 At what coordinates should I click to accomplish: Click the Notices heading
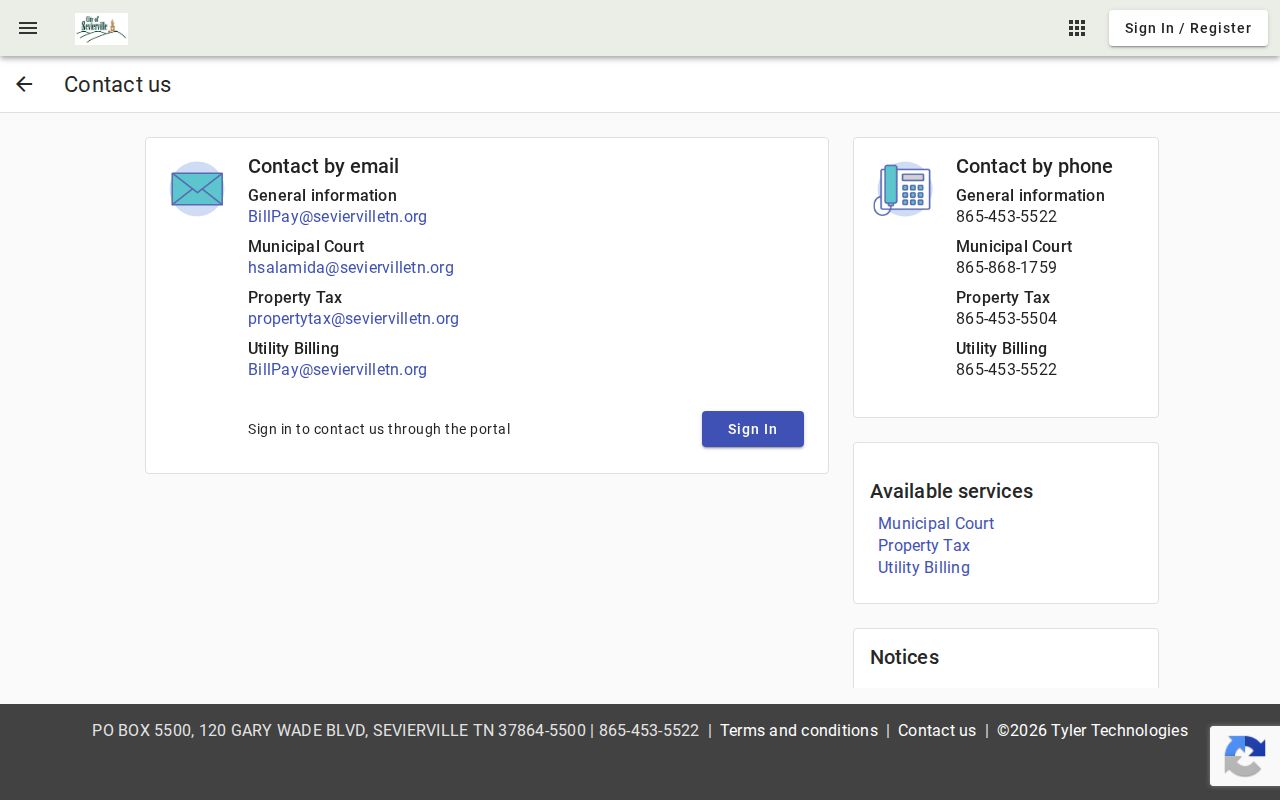(904, 657)
